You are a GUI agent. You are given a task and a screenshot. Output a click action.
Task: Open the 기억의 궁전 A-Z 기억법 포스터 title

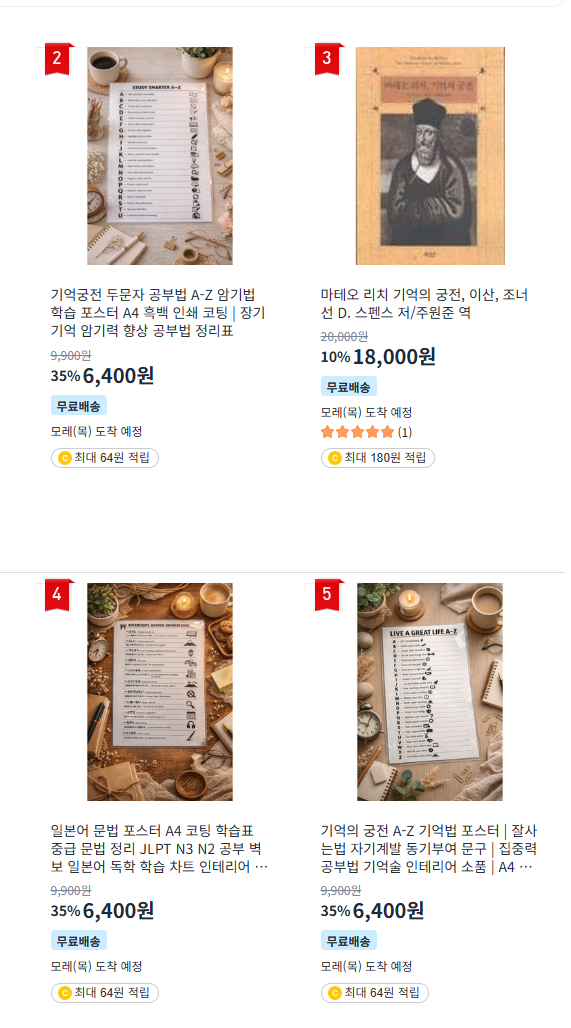pyautogui.click(x=429, y=849)
